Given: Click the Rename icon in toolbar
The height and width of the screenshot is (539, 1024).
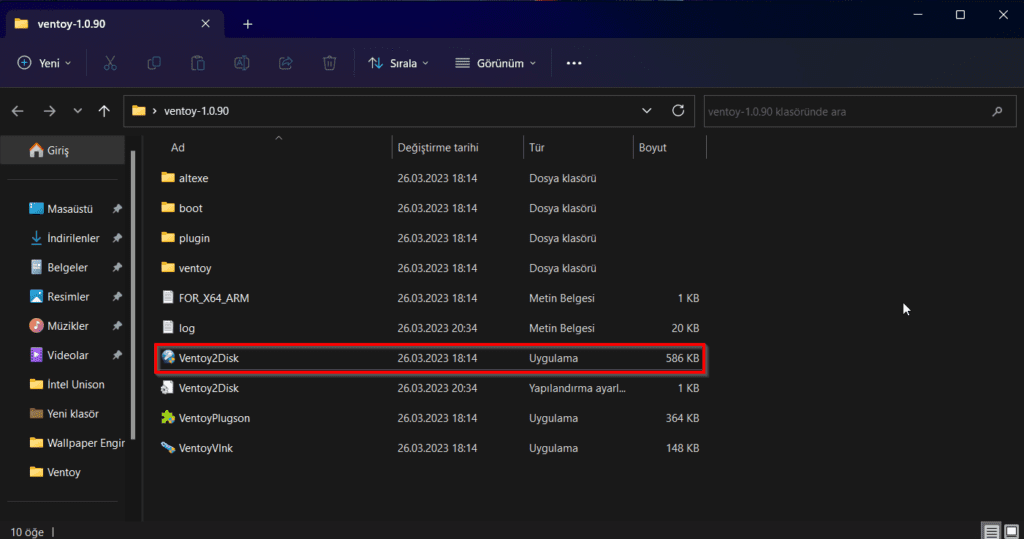Looking at the screenshot, I should [241, 63].
